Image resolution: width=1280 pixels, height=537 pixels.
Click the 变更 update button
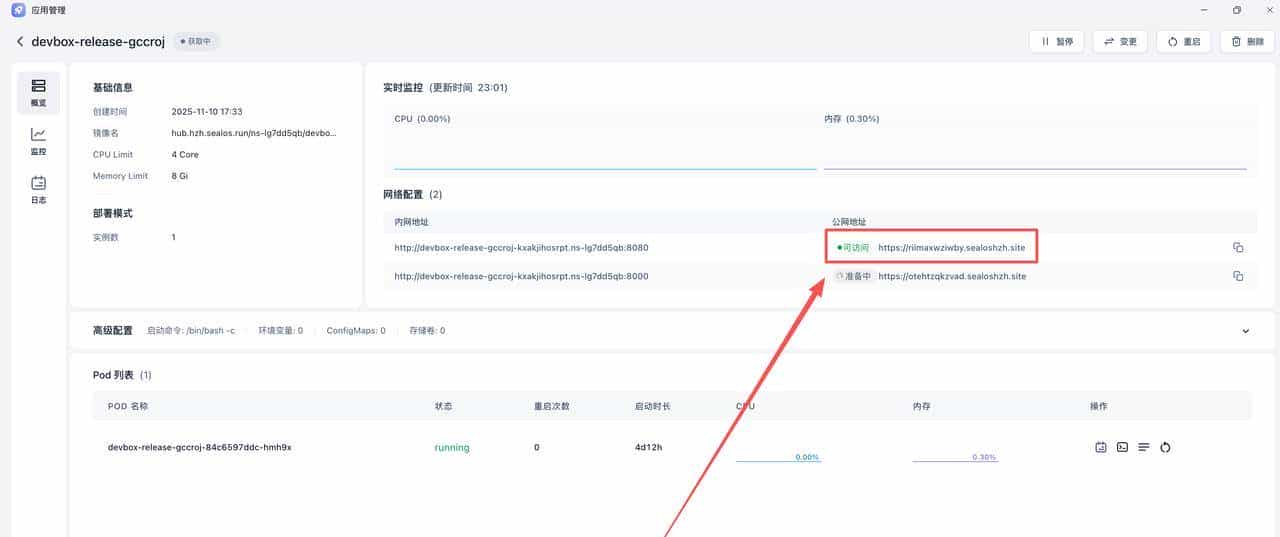pos(1119,42)
